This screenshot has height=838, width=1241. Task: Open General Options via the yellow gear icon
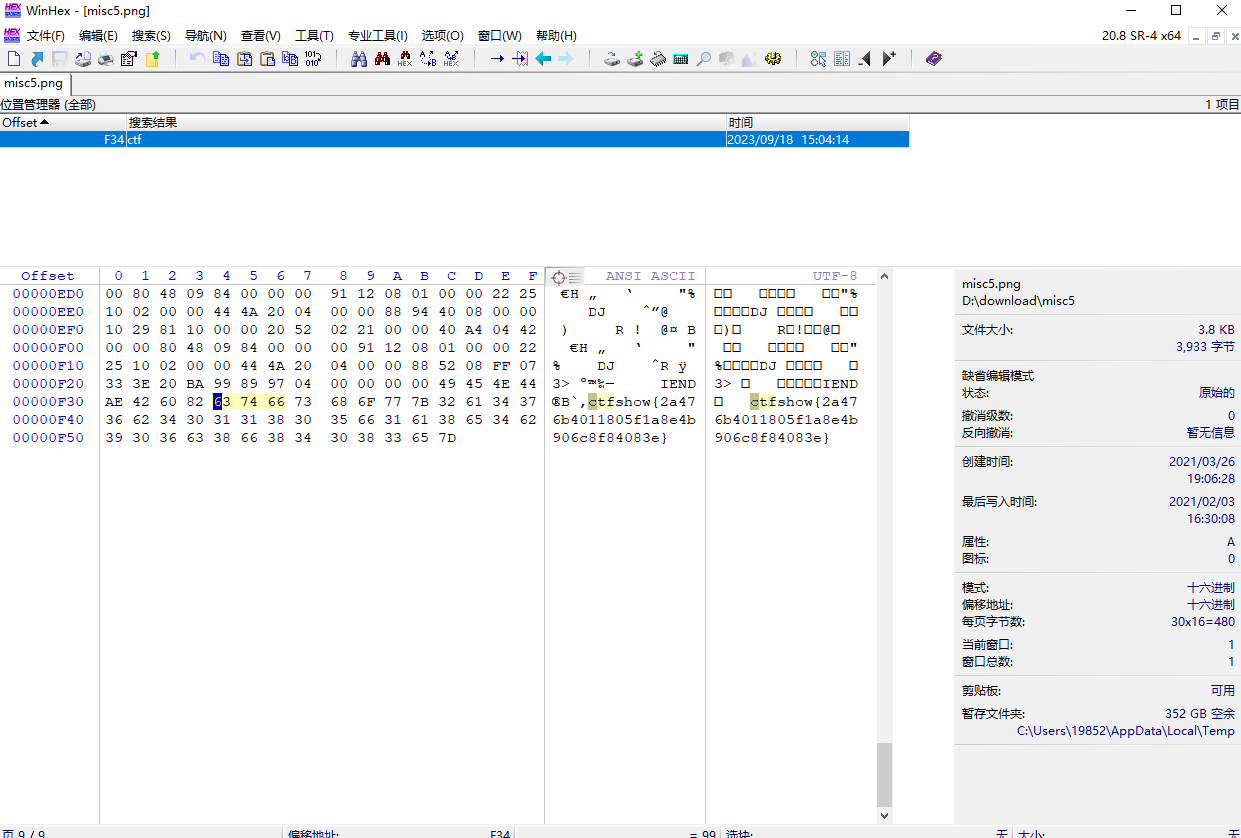coord(773,59)
